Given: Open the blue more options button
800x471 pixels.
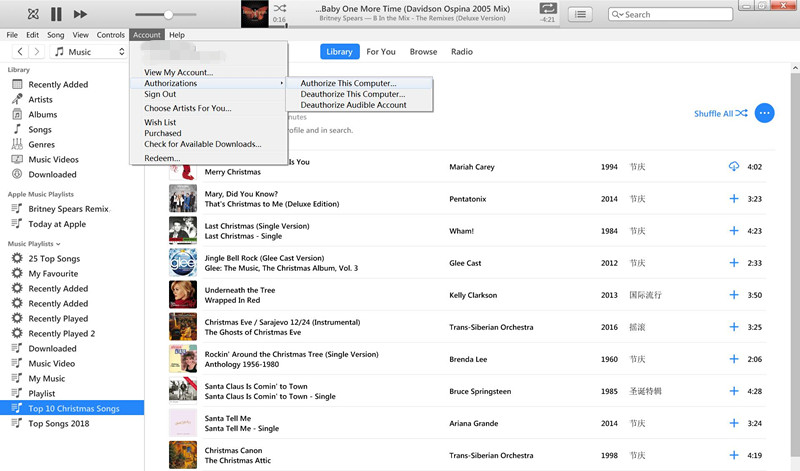Looking at the screenshot, I should coord(764,113).
